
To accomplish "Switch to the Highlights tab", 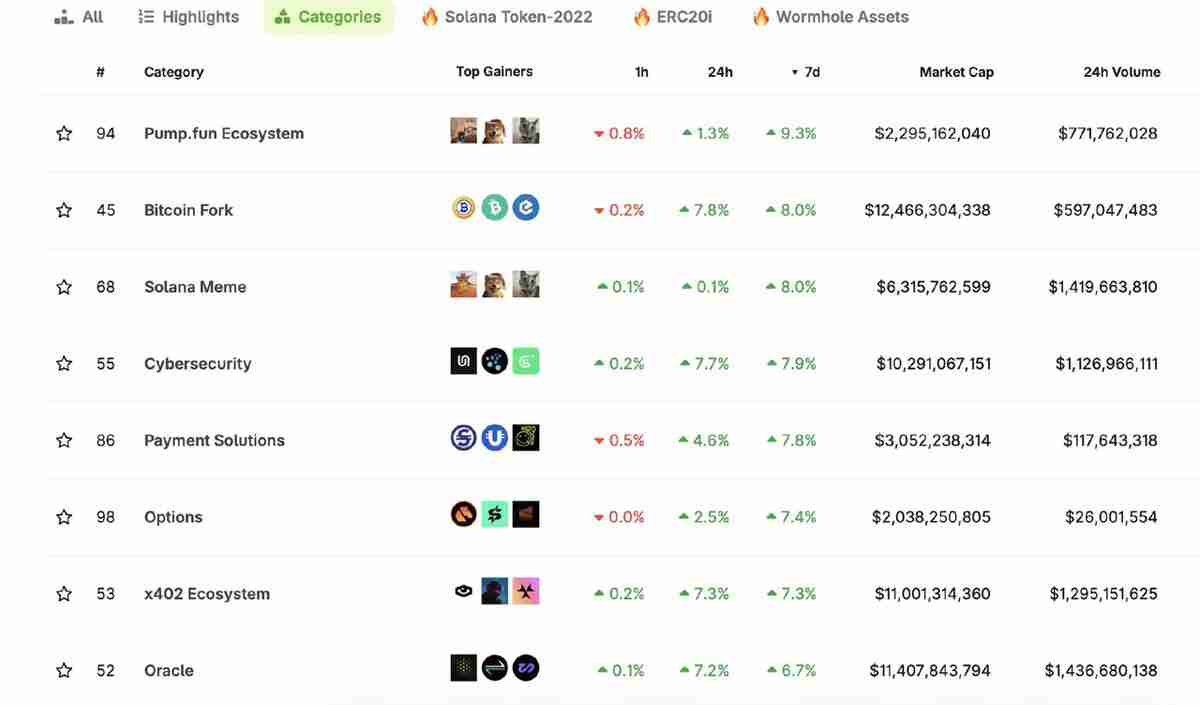I will [x=189, y=17].
